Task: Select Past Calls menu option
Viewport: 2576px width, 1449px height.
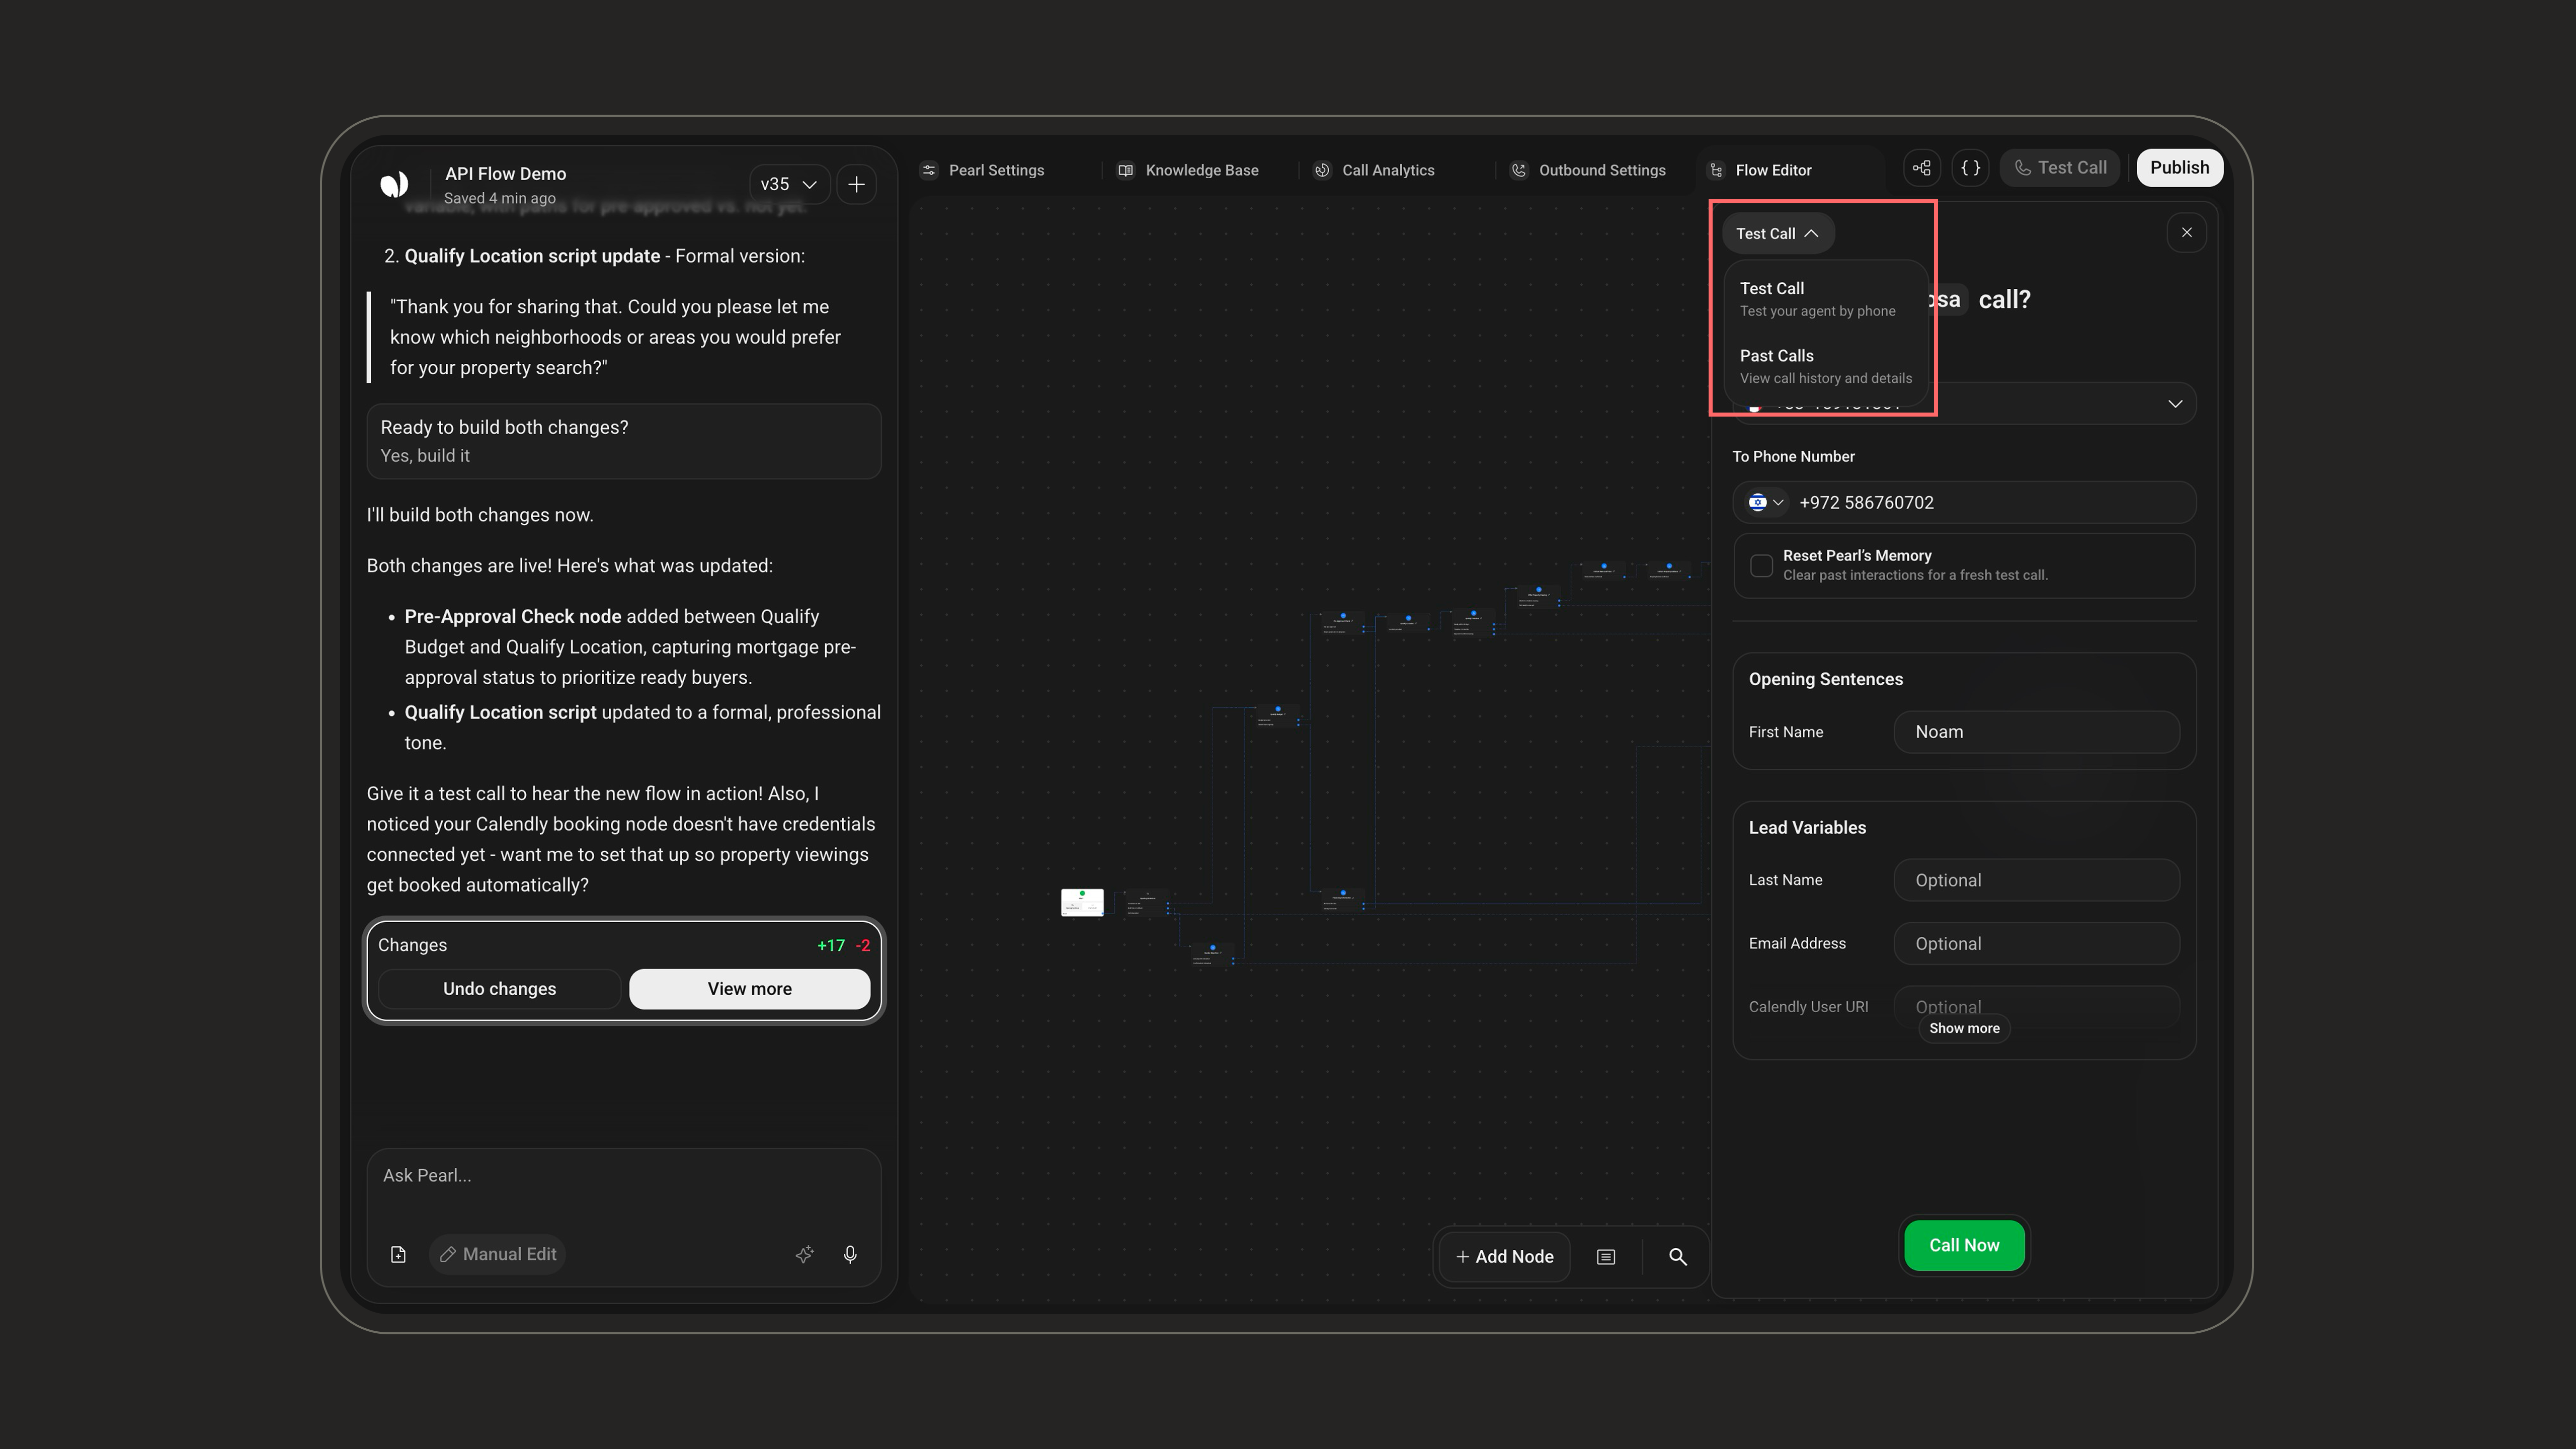Action: (1826, 366)
